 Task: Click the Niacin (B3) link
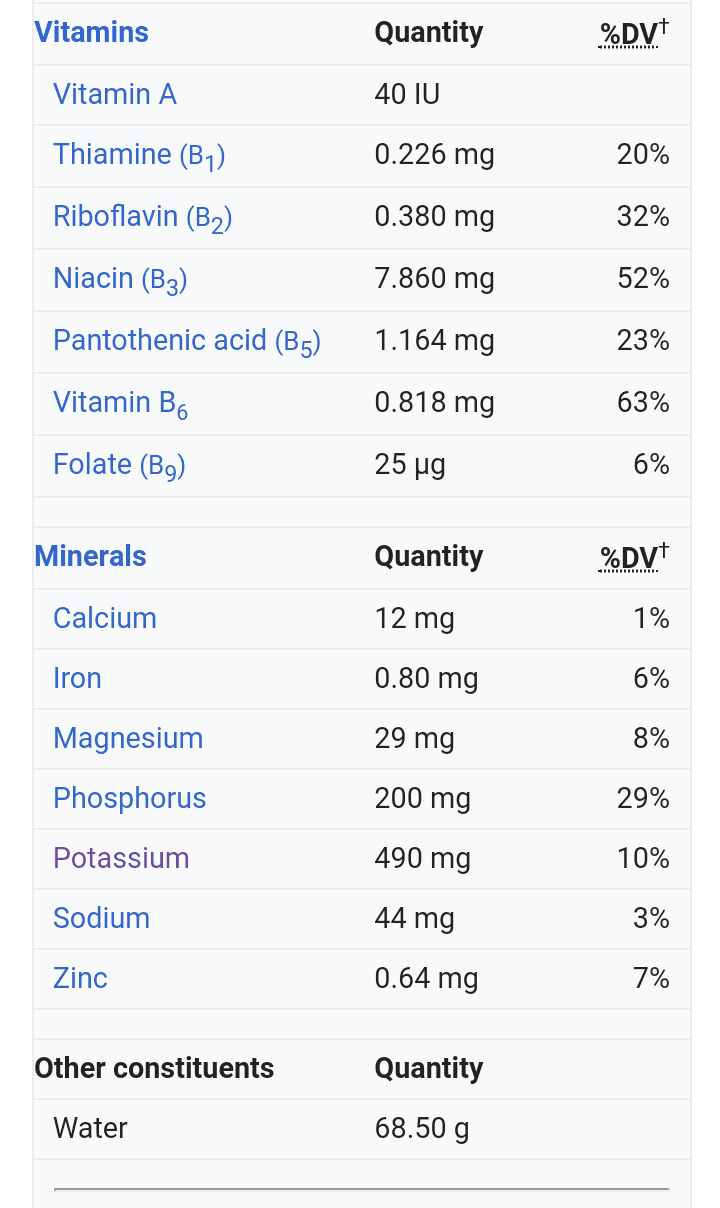[x=120, y=279]
